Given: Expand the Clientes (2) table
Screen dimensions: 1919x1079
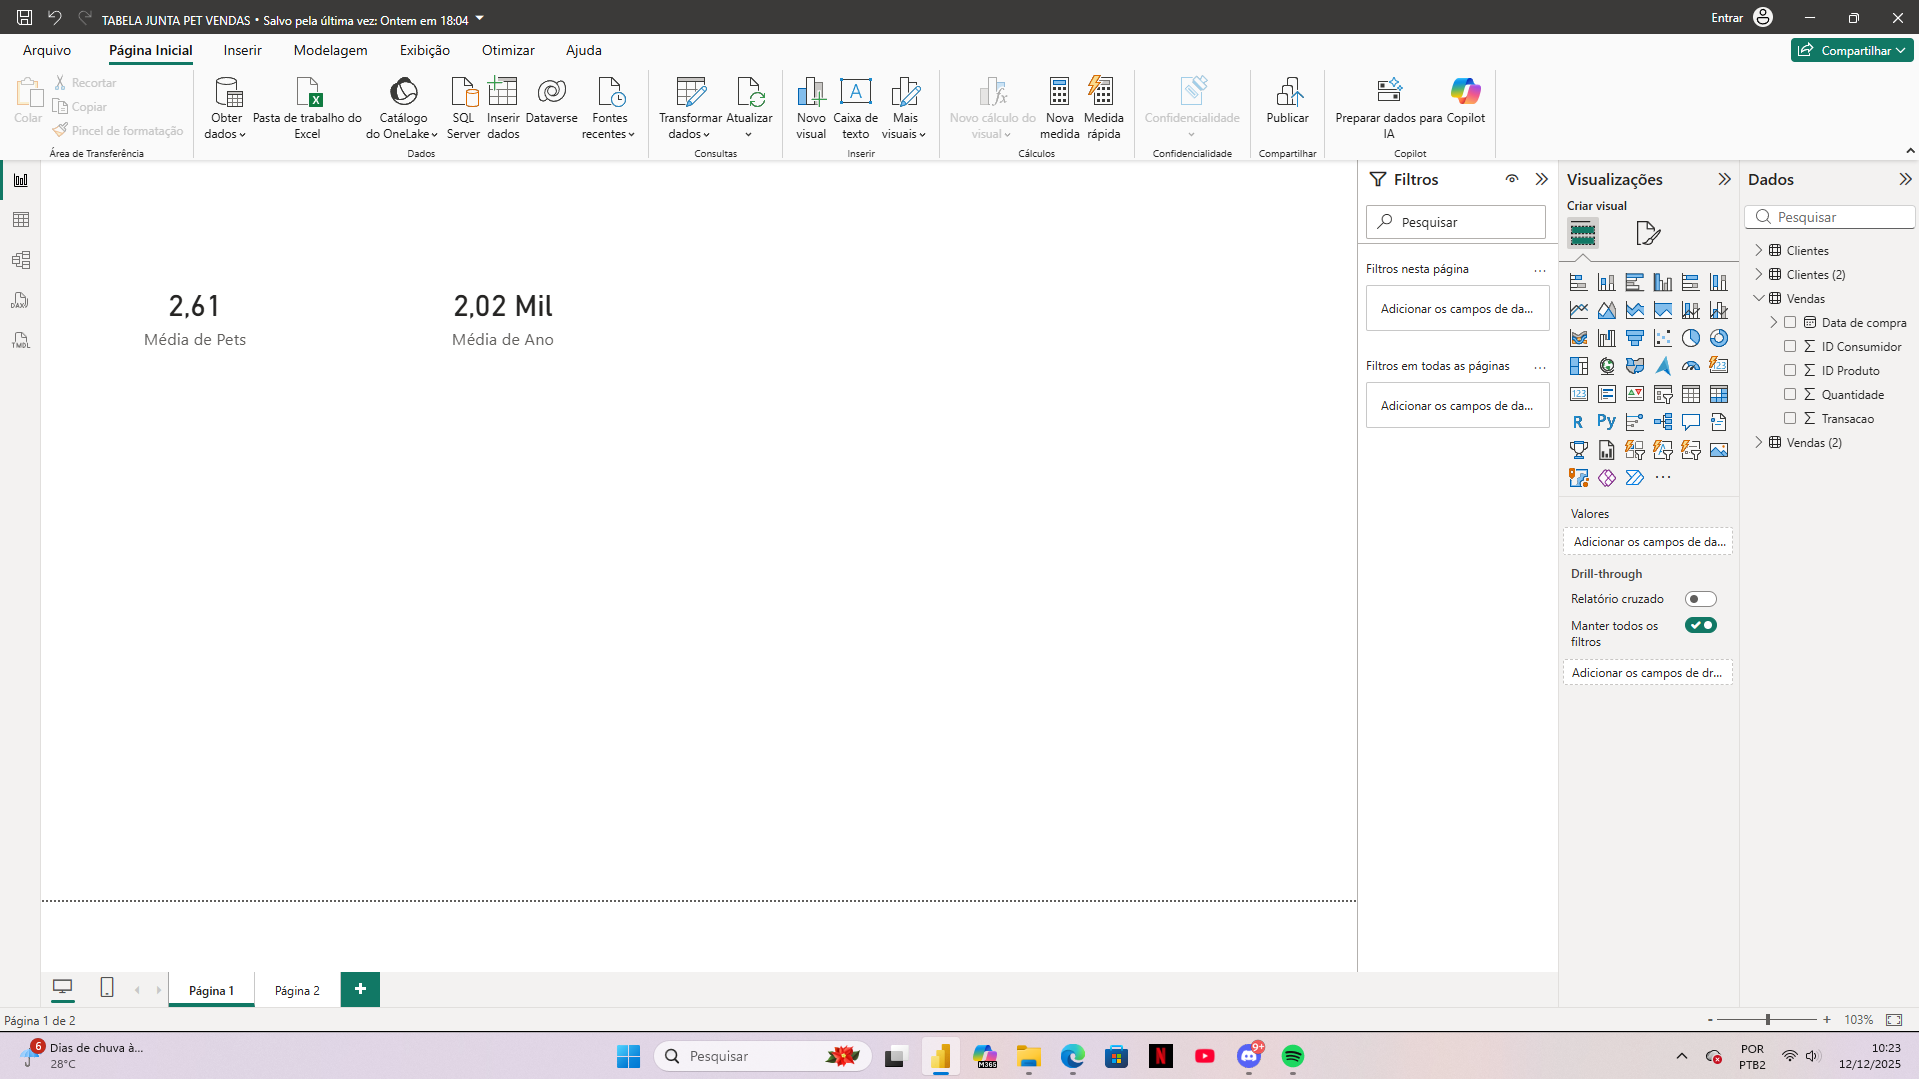Looking at the screenshot, I should 1759,274.
